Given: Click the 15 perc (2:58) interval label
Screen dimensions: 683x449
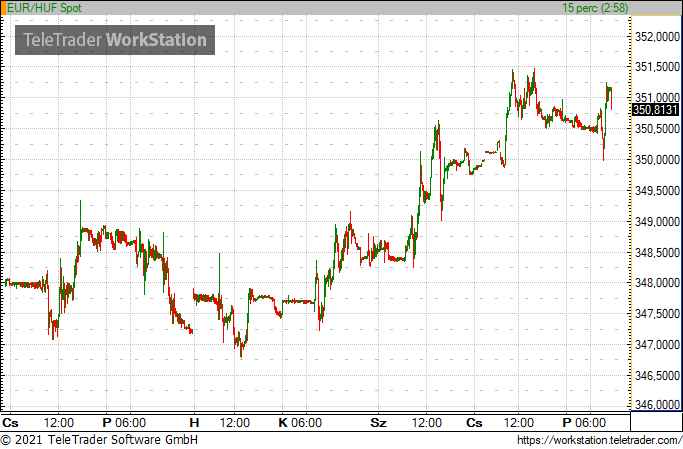Looking at the screenshot, I should point(595,8).
